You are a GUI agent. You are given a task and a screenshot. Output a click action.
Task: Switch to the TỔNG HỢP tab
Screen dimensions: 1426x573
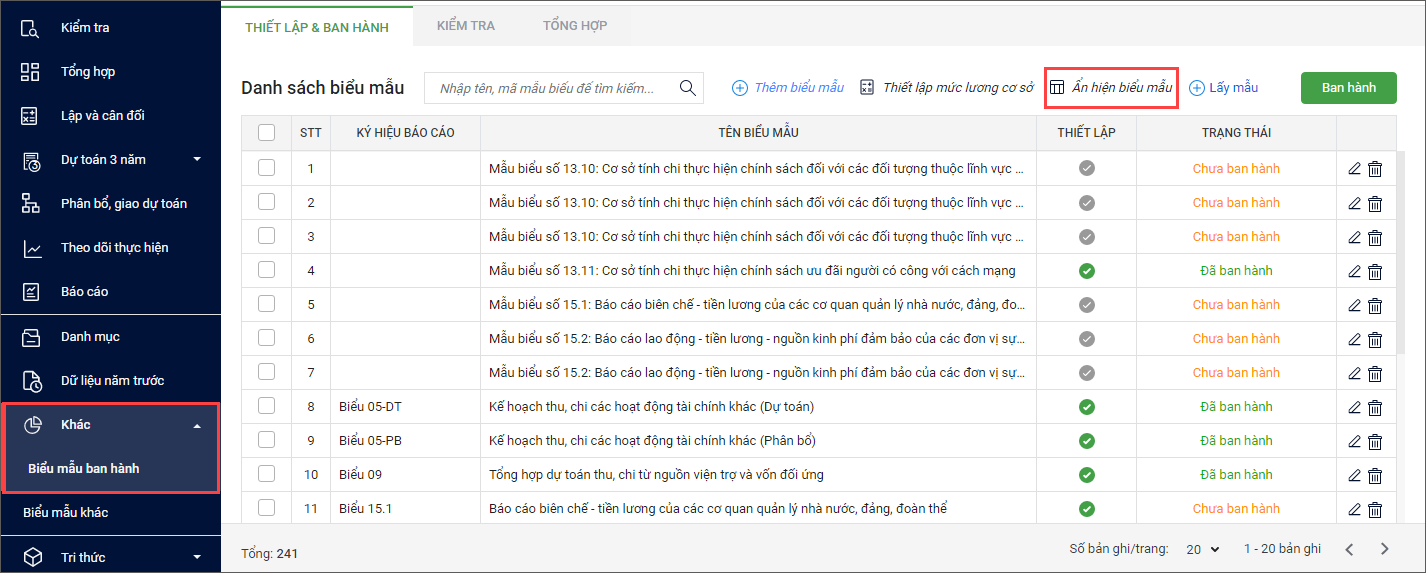tap(574, 25)
